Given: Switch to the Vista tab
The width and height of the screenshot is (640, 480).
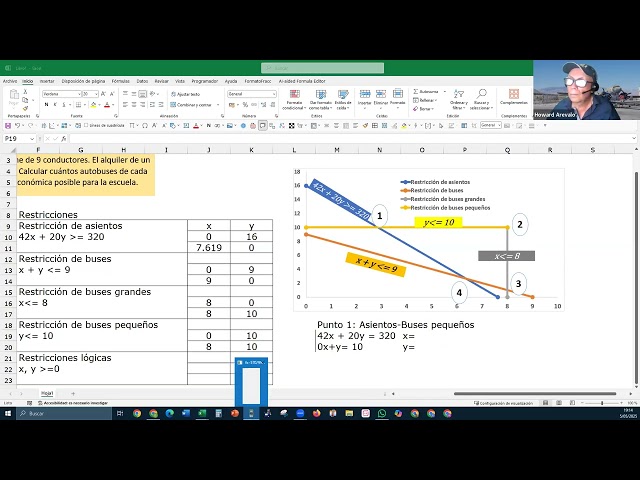Looking at the screenshot, I should pos(180,81).
